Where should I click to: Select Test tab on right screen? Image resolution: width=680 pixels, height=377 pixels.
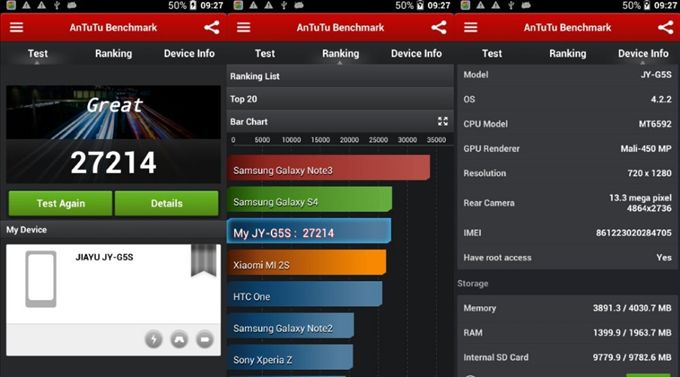(x=492, y=53)
